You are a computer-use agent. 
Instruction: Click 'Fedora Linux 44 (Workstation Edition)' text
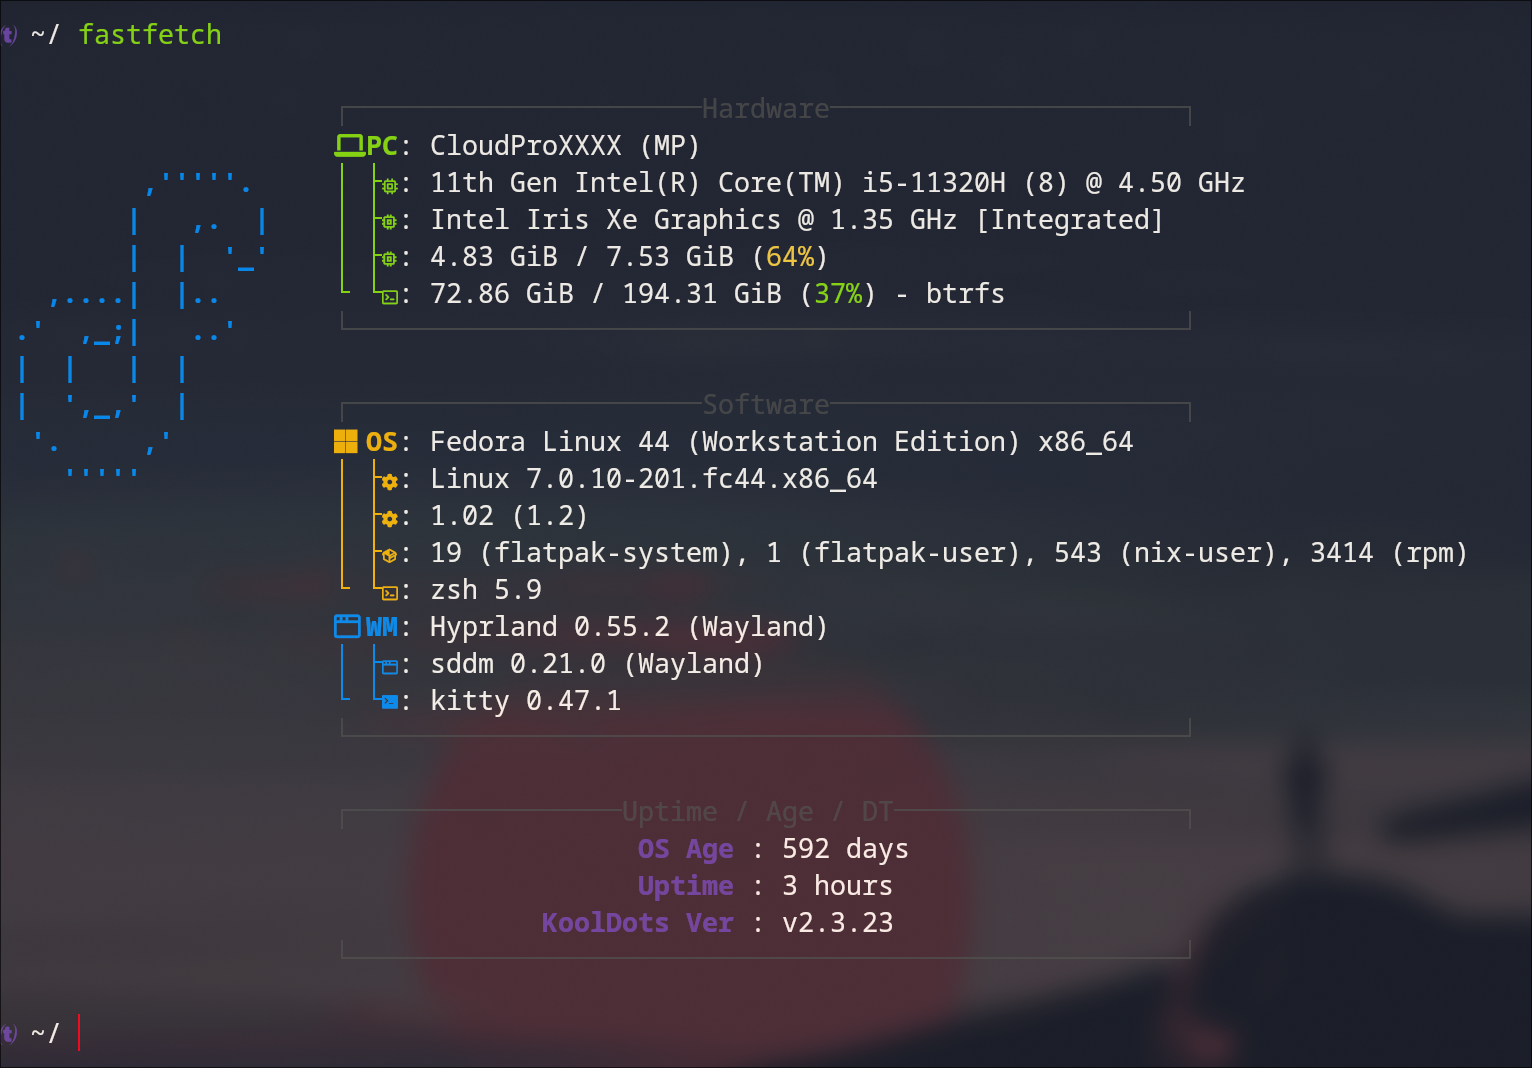(x=725, y=442)
